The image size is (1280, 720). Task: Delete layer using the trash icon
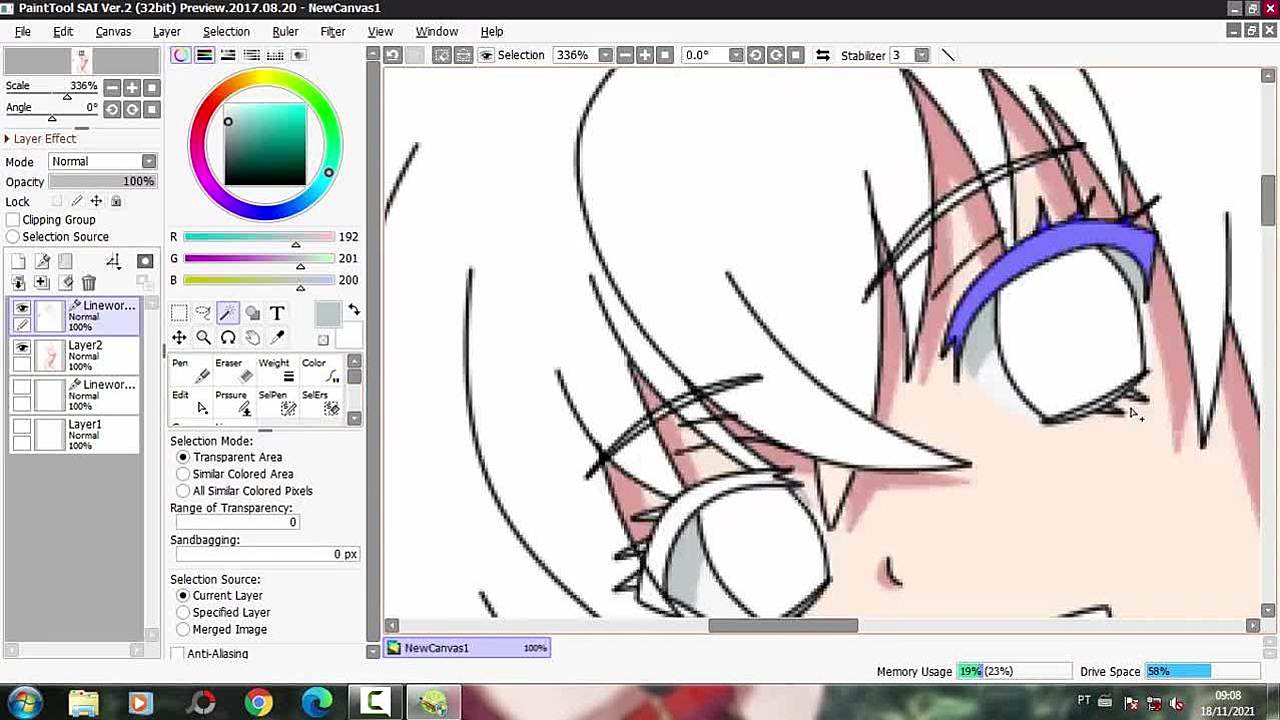tap(89, 283)
